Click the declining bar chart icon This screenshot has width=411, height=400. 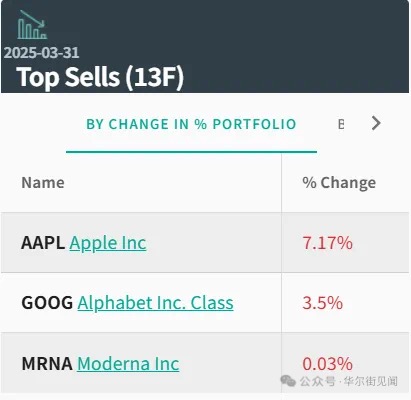32,25
